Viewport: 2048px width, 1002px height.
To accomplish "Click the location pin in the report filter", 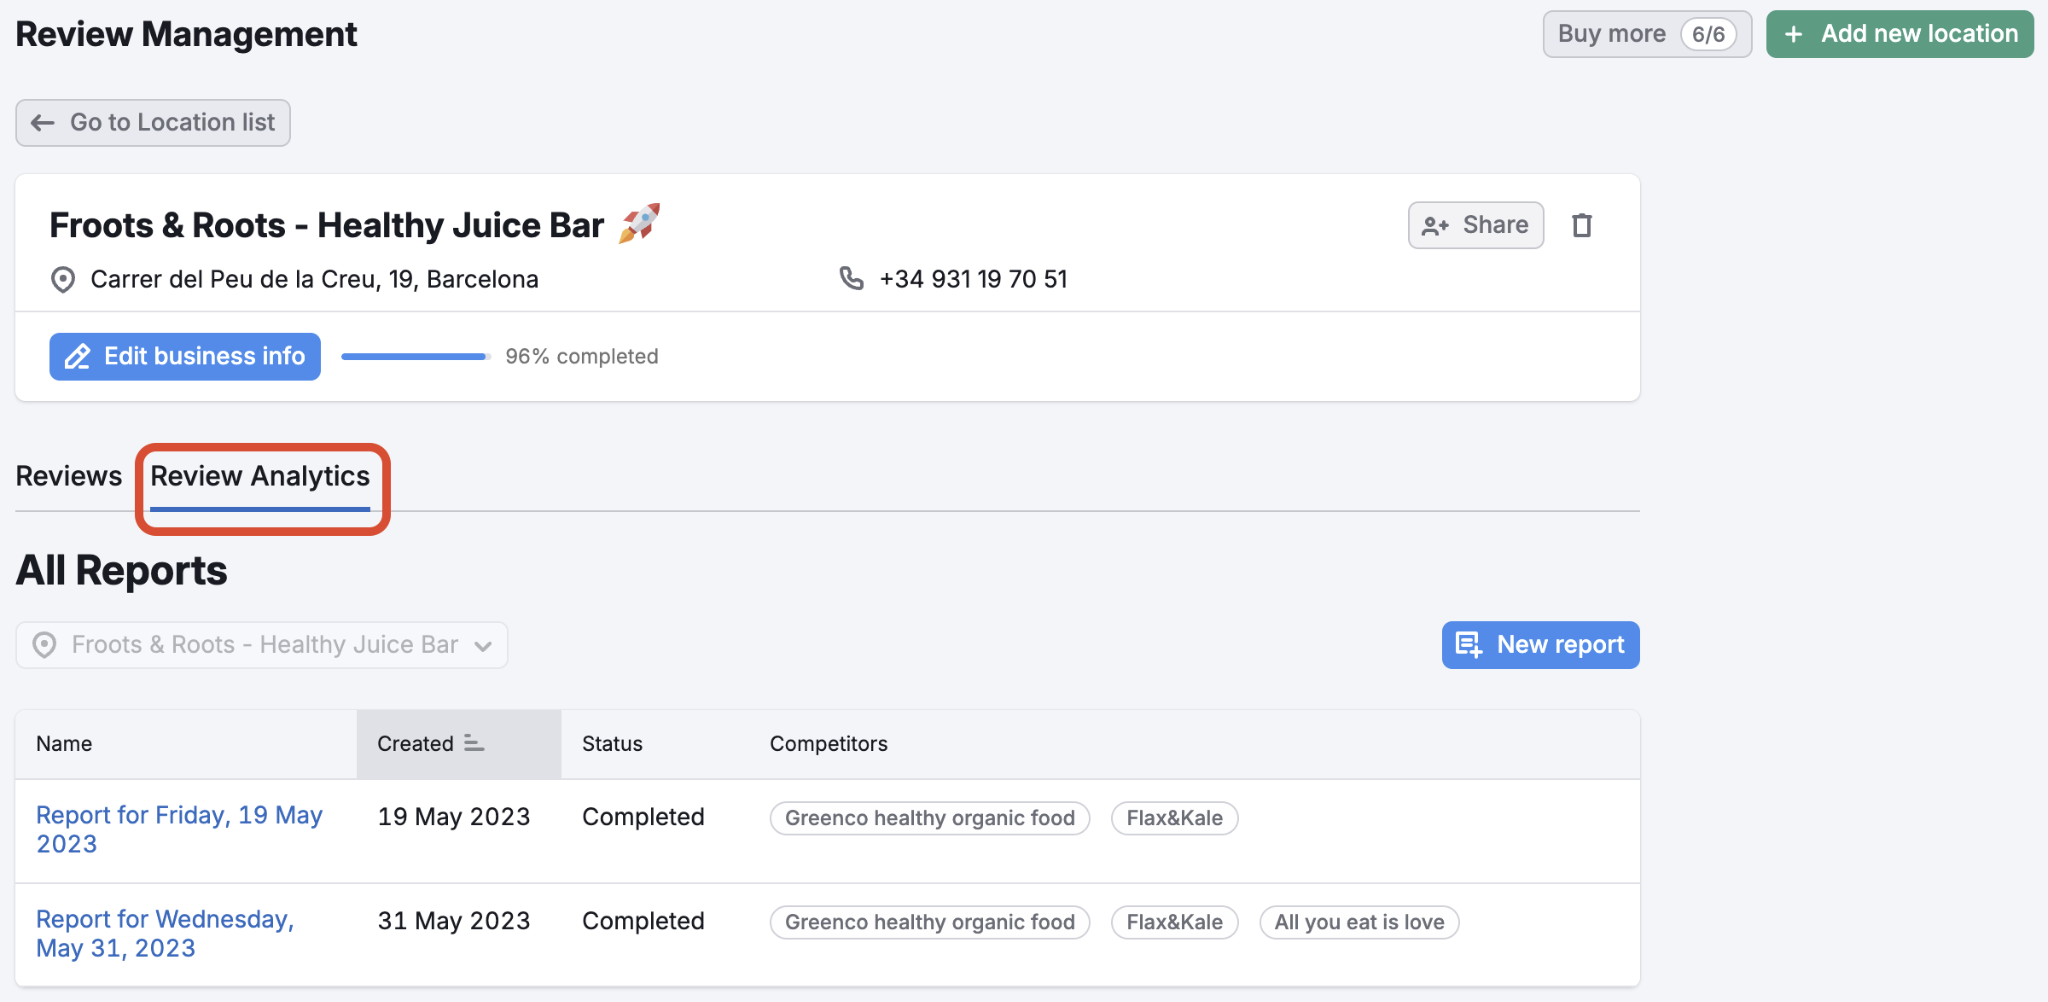I will coord(44,645).
